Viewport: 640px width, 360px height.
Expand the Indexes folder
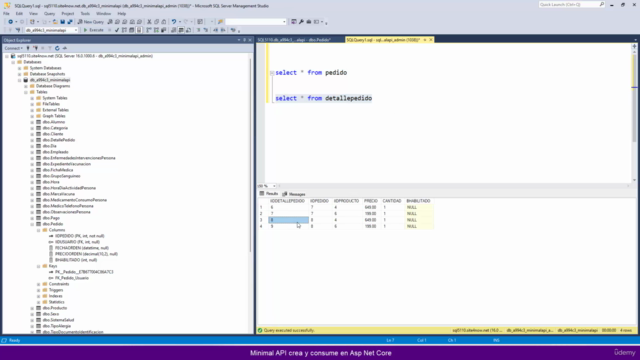(39, 296)
